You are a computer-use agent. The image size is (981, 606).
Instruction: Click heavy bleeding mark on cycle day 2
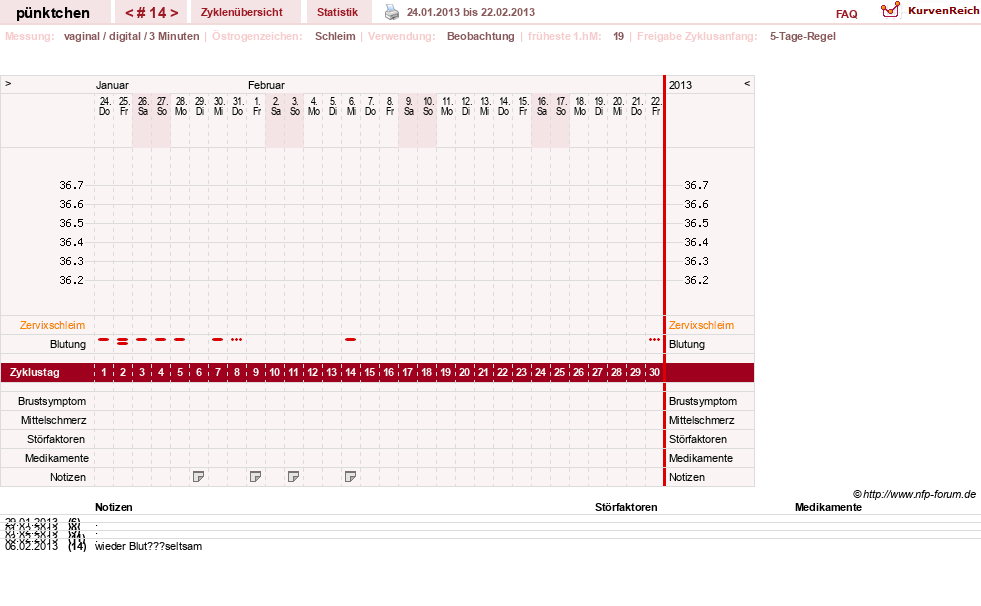click(x=123, y=341)
